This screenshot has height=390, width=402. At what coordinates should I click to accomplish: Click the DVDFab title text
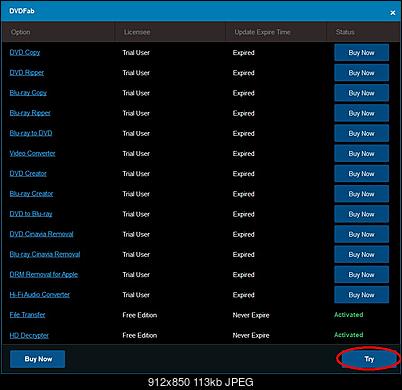pos(22,11)
